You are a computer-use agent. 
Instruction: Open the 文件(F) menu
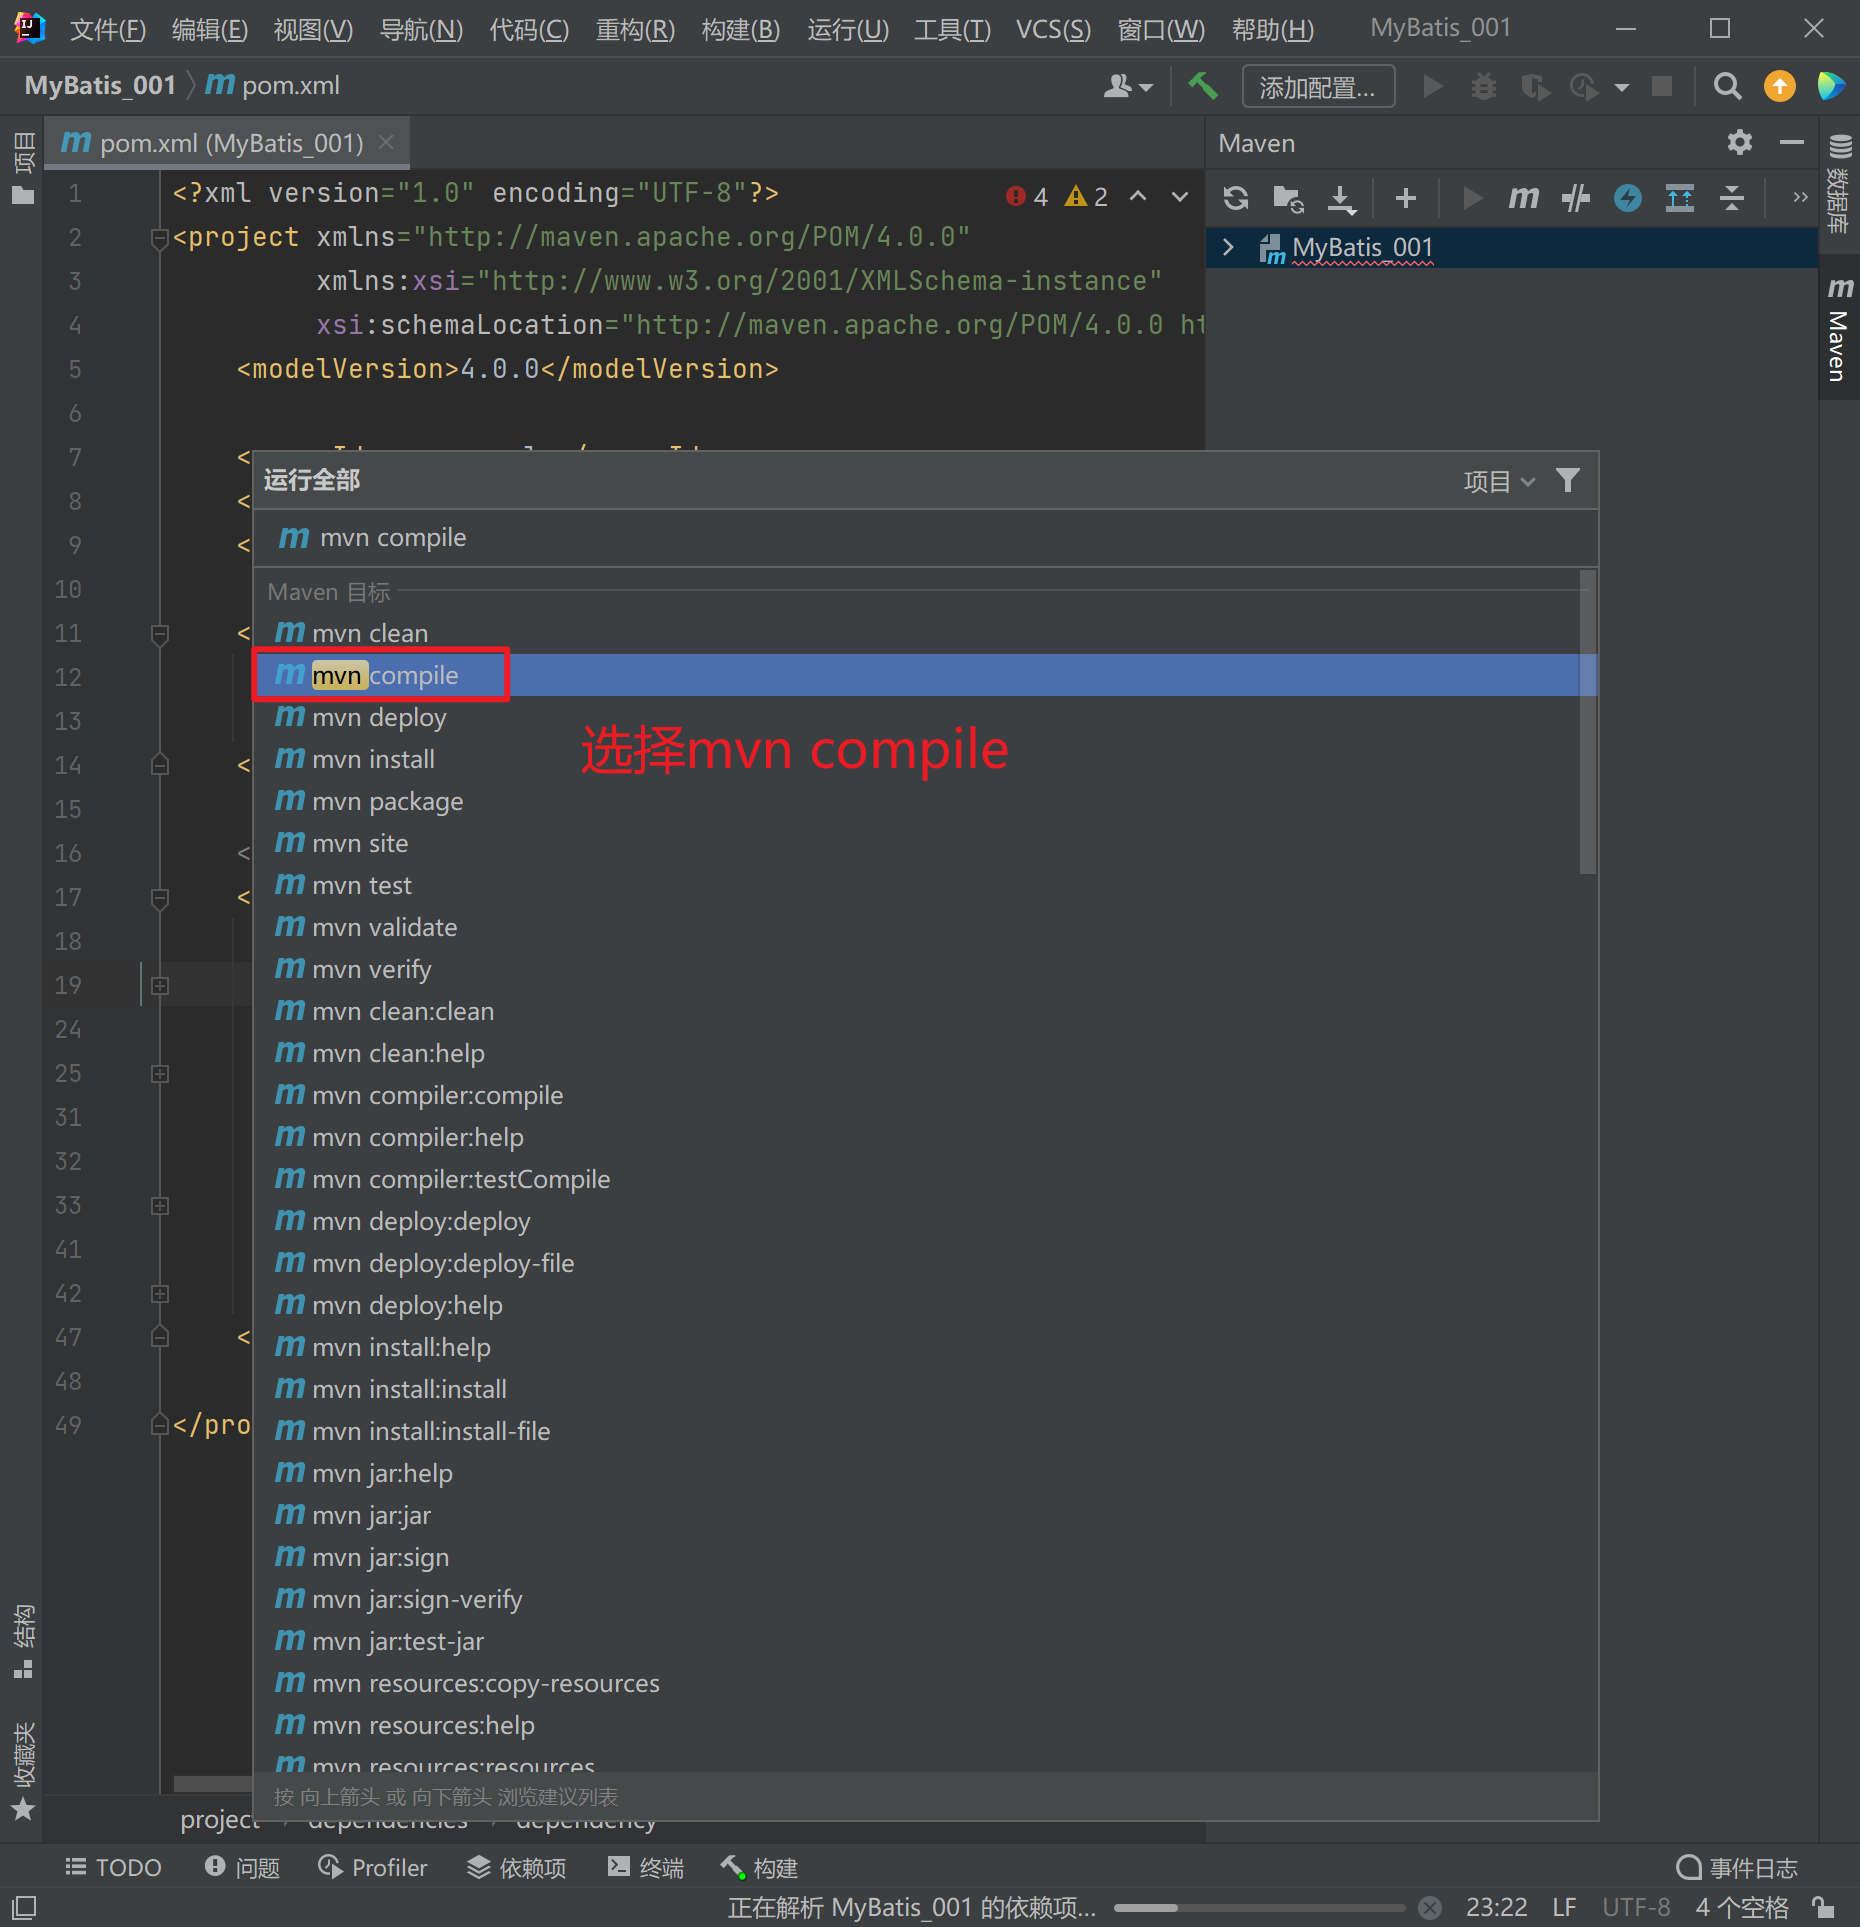point(108,29)
